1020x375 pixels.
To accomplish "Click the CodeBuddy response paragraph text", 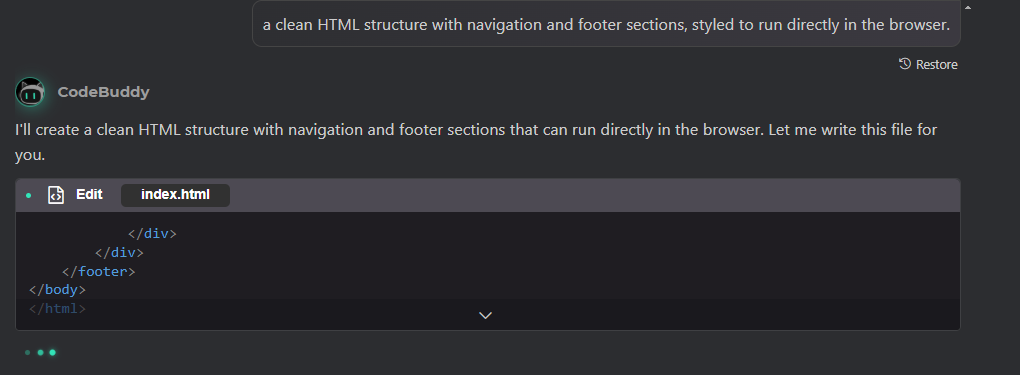I will pos(476,143).
